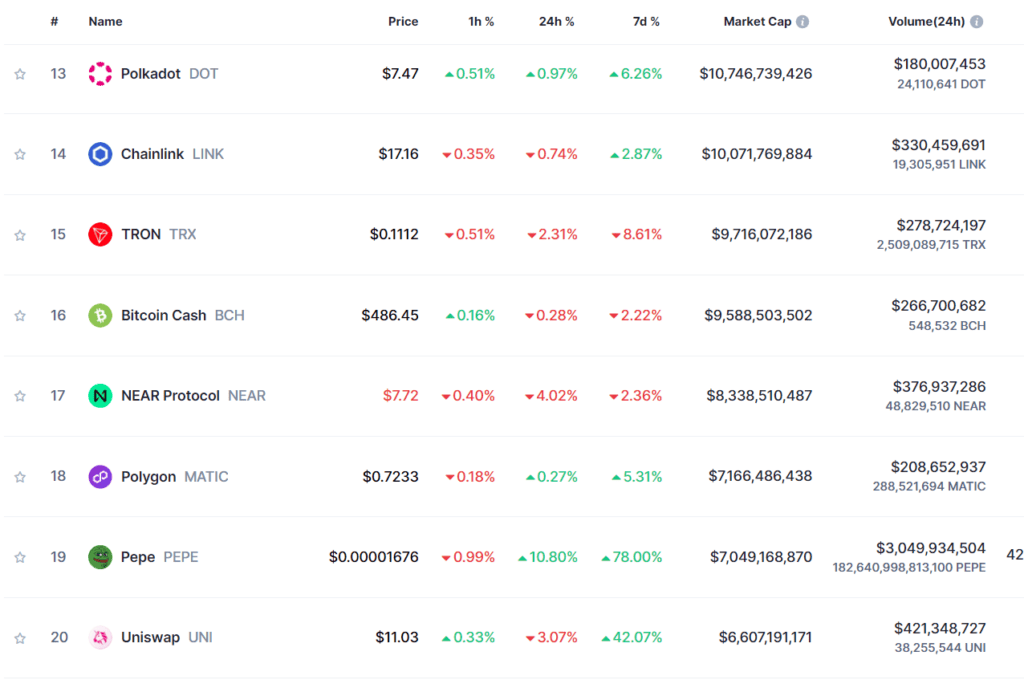Viewport: 1024px width, 684px height.
Task: Open the NEAR Protocol coin page link
Action: point(193,396)
